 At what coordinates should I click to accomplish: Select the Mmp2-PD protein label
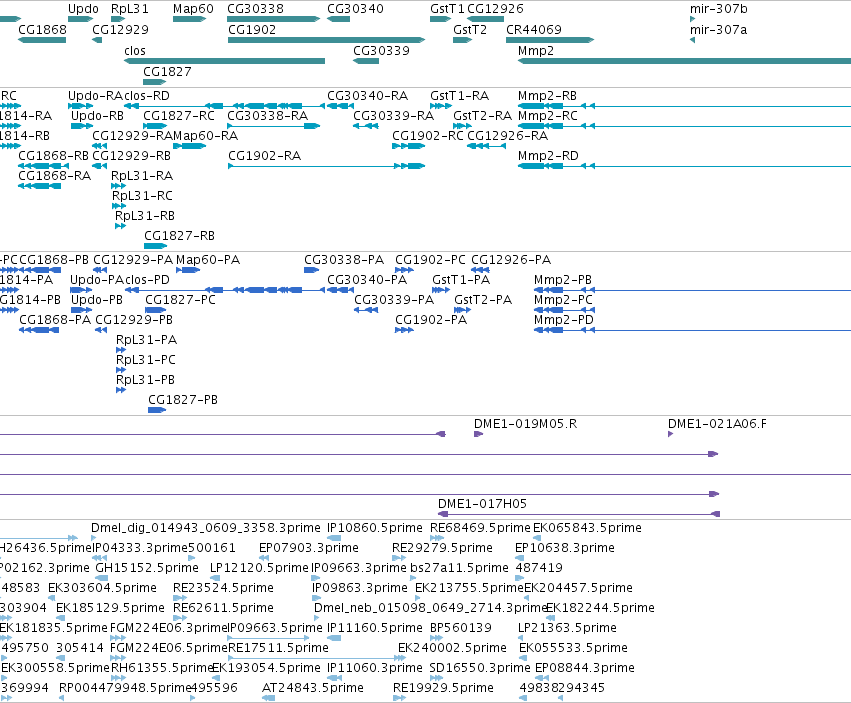tap(564, 320)
